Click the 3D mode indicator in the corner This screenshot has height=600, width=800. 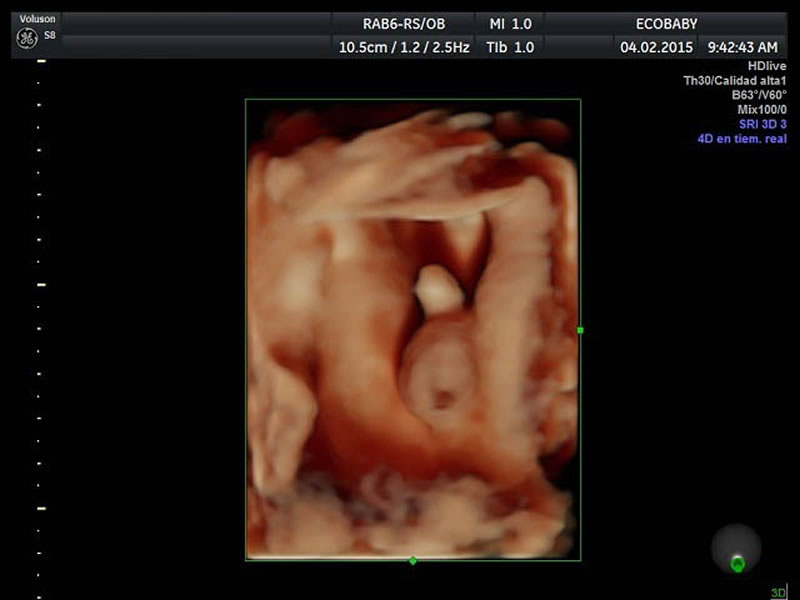[x=778, y=592]
